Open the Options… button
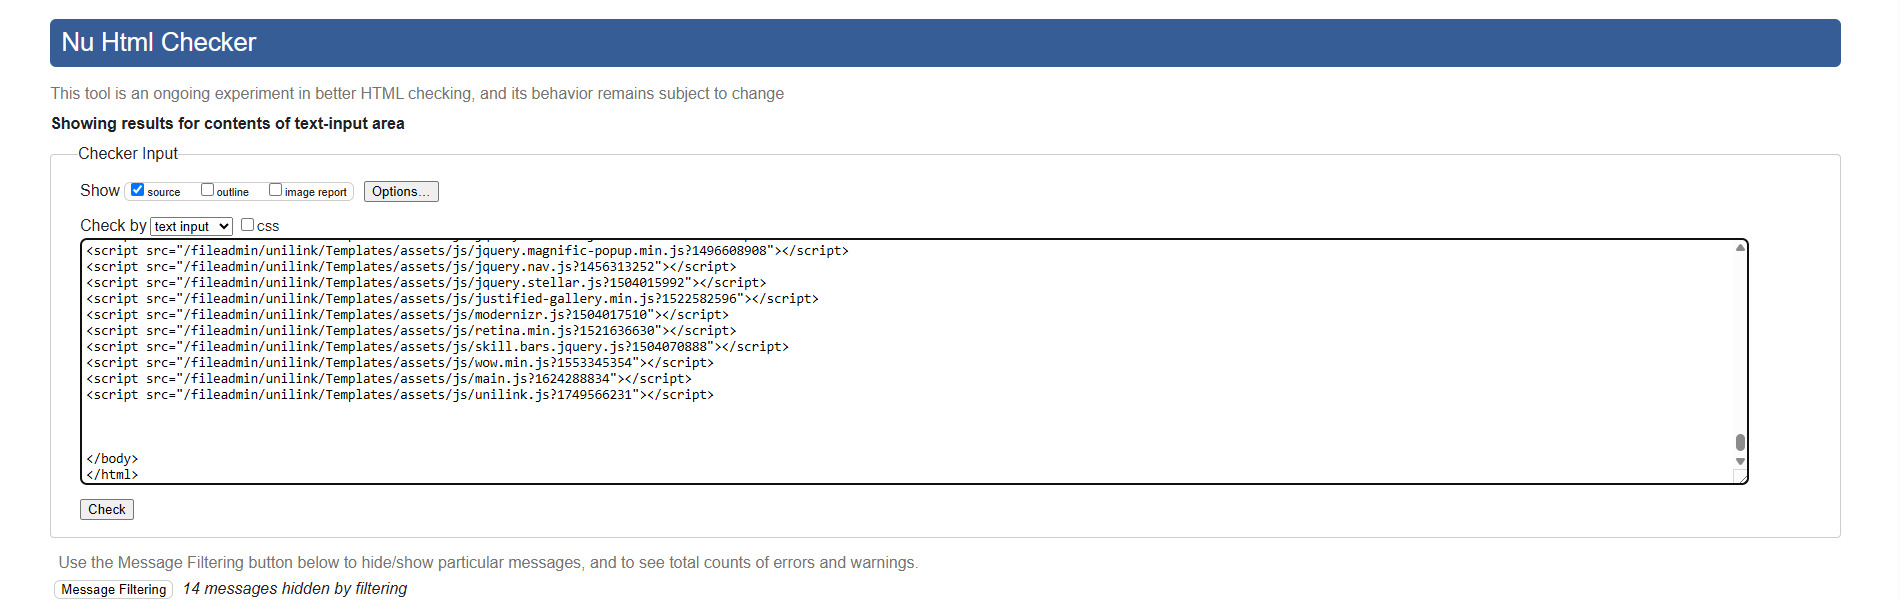This screenshot has width=1900, height=600. click(401, 191)
